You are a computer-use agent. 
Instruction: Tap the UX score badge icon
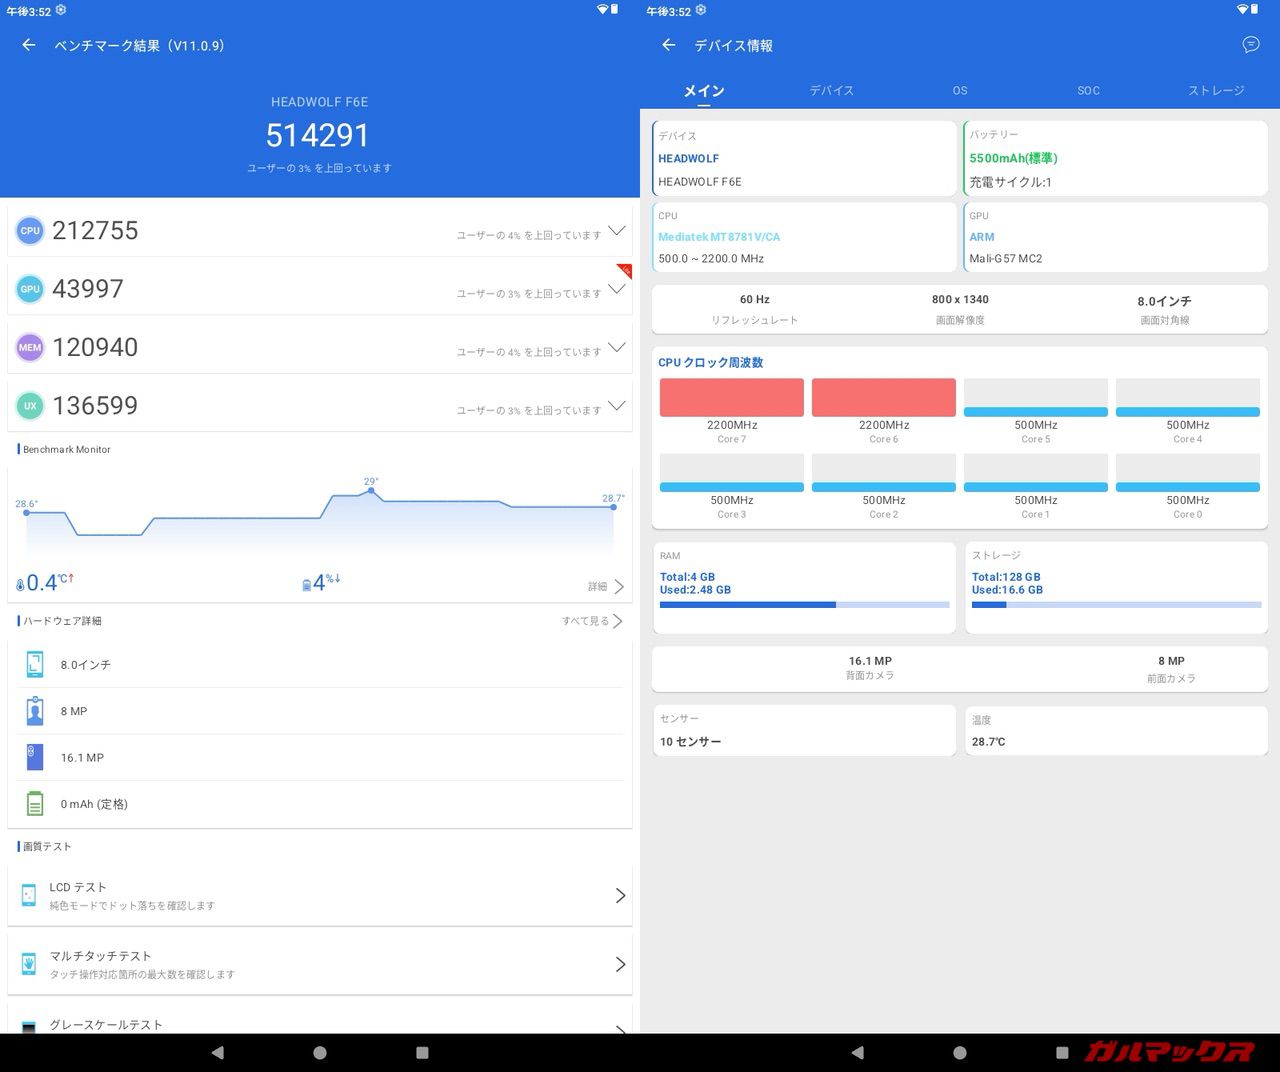[30, 406]
